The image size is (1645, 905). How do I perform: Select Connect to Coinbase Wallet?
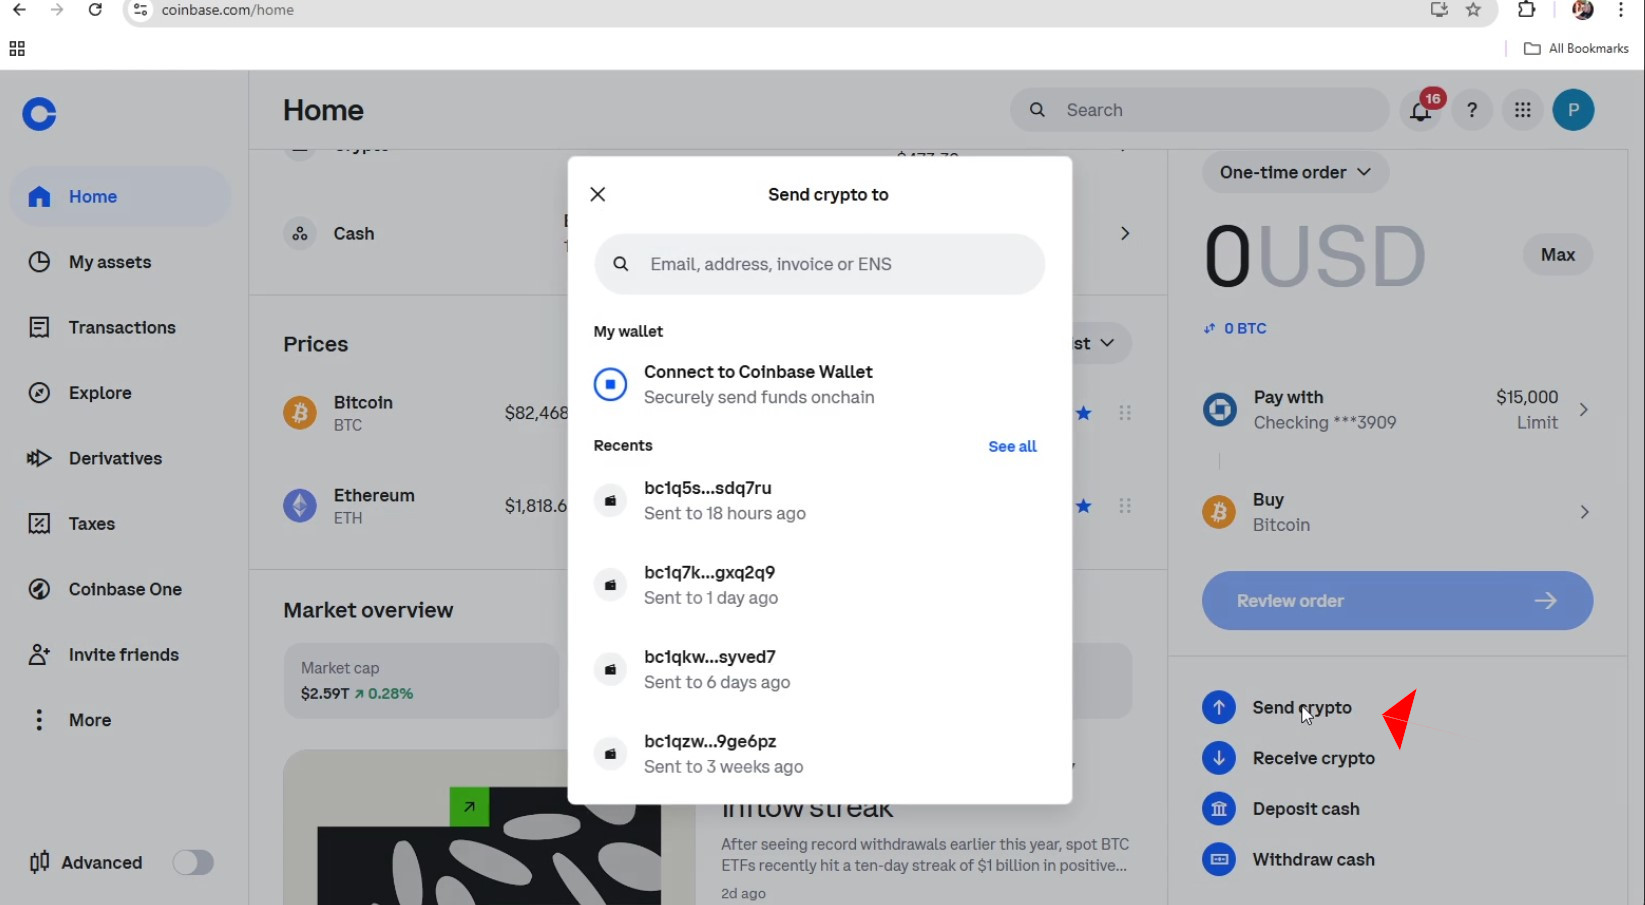[x=820, y=384]
